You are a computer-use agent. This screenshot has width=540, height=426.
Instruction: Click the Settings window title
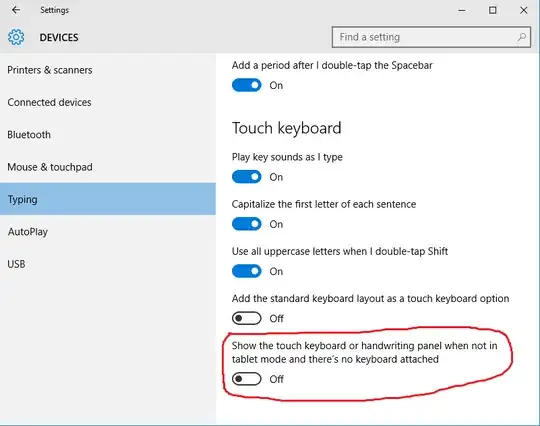(x=54, y=10)
